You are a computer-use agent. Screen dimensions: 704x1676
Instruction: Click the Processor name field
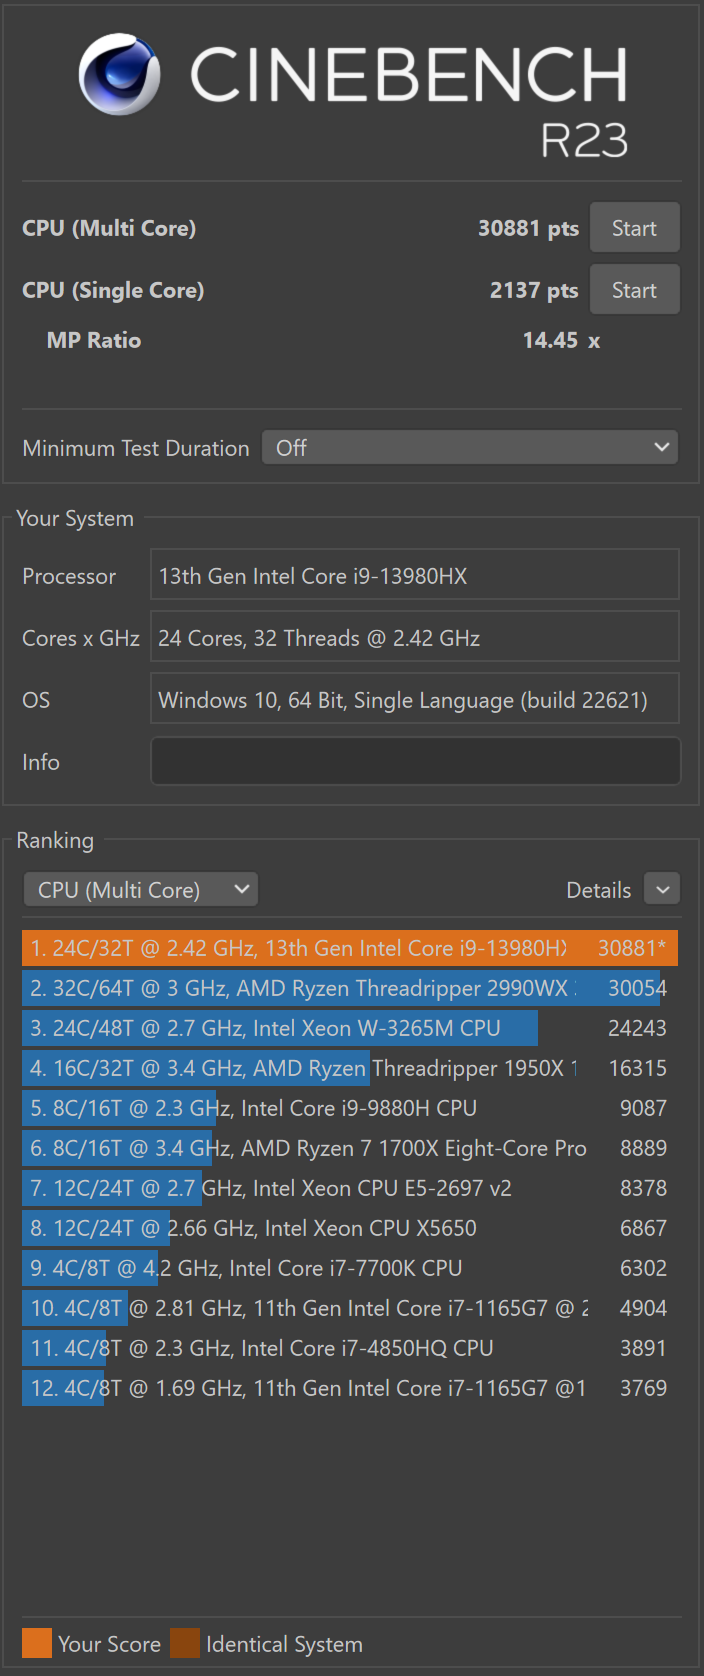[x=415, y=575]
